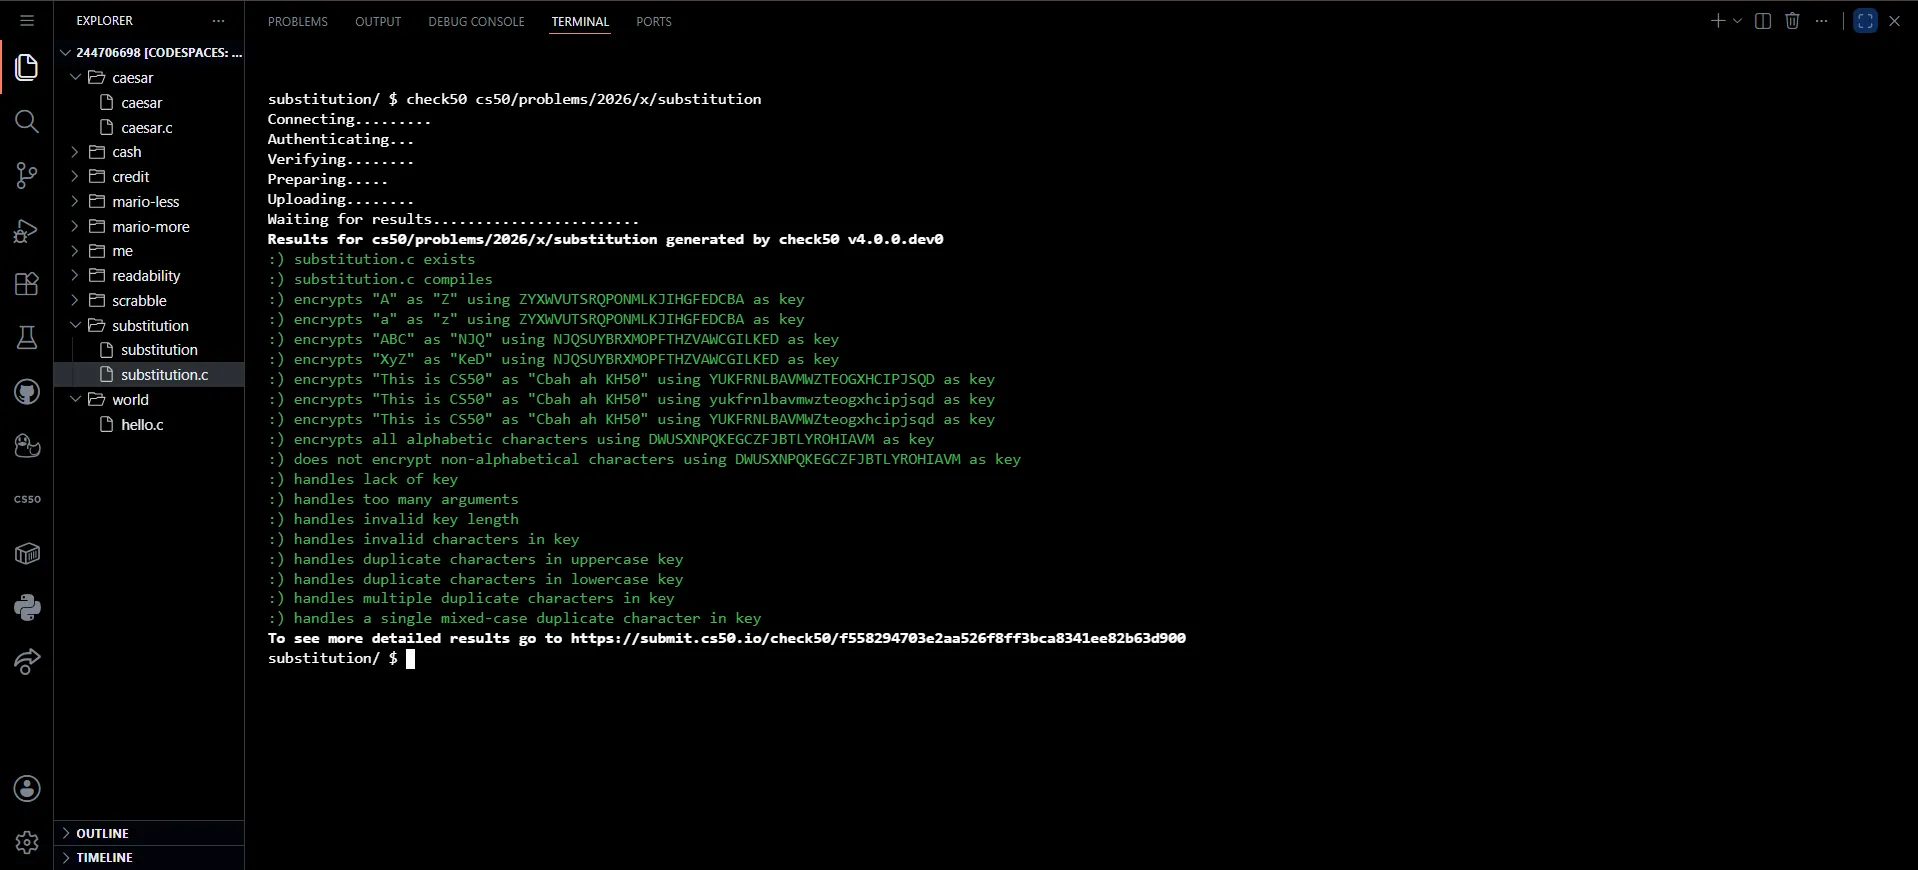Click 'handles invalid characters in key' line
Screen dimensions: 1918x870
click(x=423, y=539)
